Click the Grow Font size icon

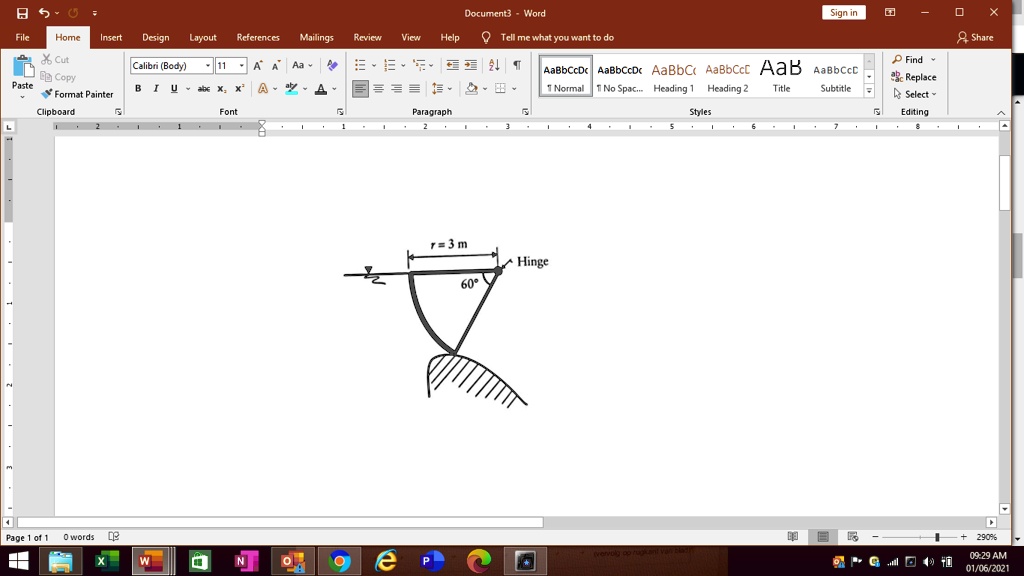[x=258, y=66]
